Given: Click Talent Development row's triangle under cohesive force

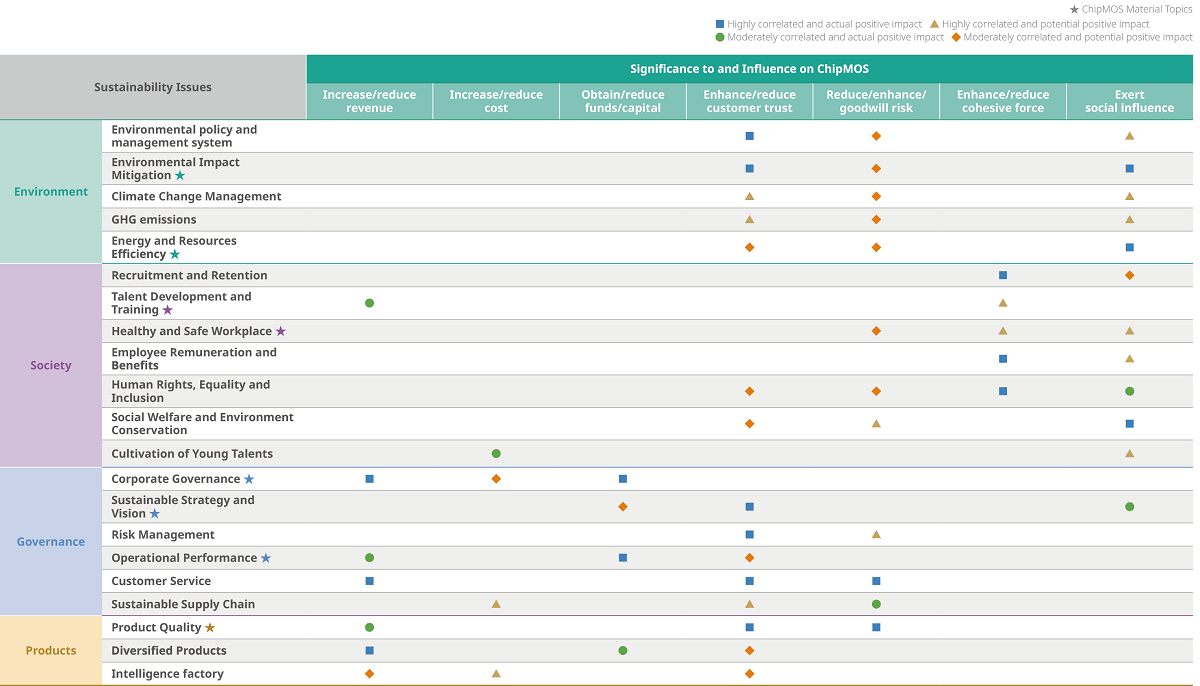Looking at the screenshot, I should [1003, 303].
